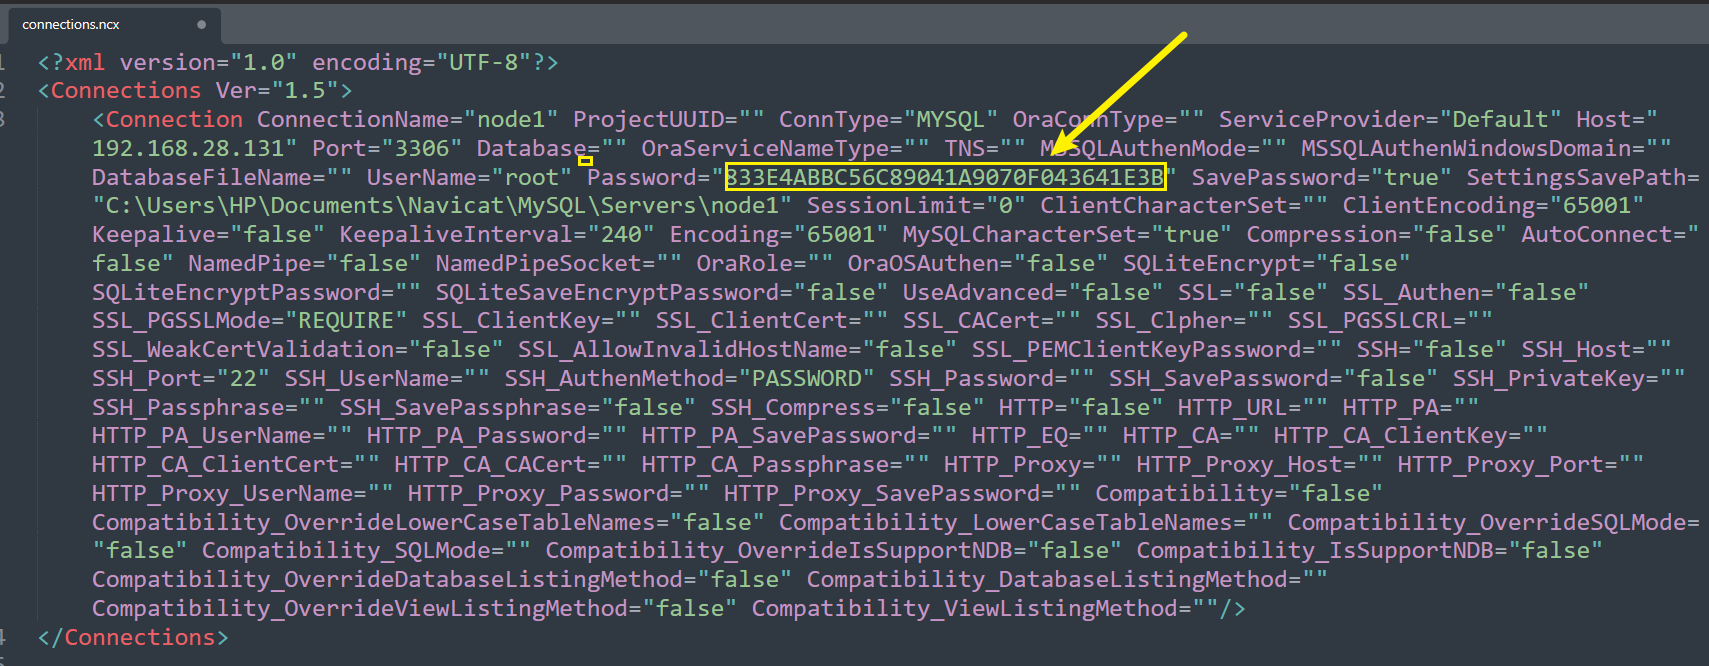The height and width of the screenshot is (666, 1709).
Task: Click the SSL_PGSSLCRL attribute
Action: pyautogui.click(x=1390, y=320)
